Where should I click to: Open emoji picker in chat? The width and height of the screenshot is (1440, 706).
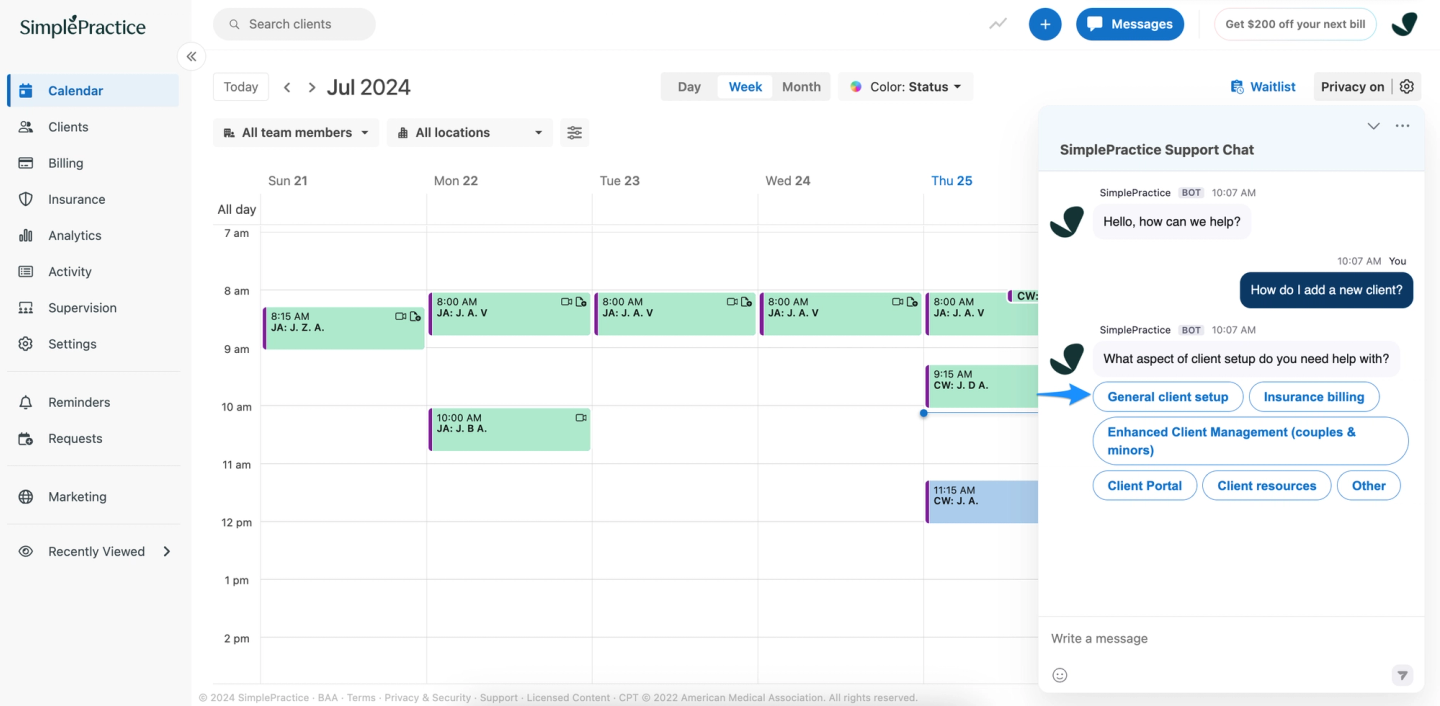1060,675
